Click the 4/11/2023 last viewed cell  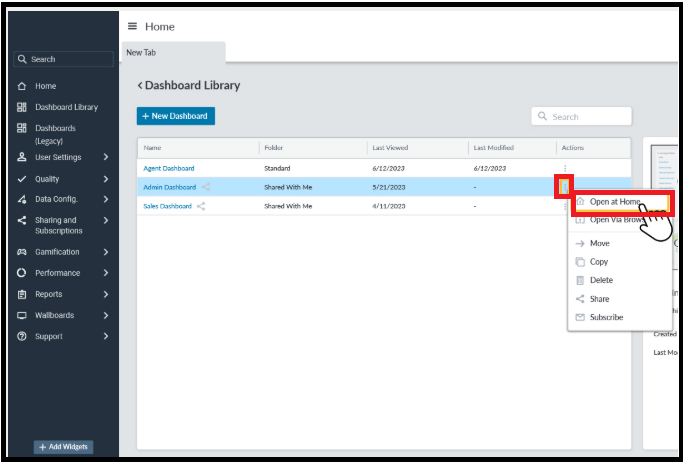click(x=389, y=206)
